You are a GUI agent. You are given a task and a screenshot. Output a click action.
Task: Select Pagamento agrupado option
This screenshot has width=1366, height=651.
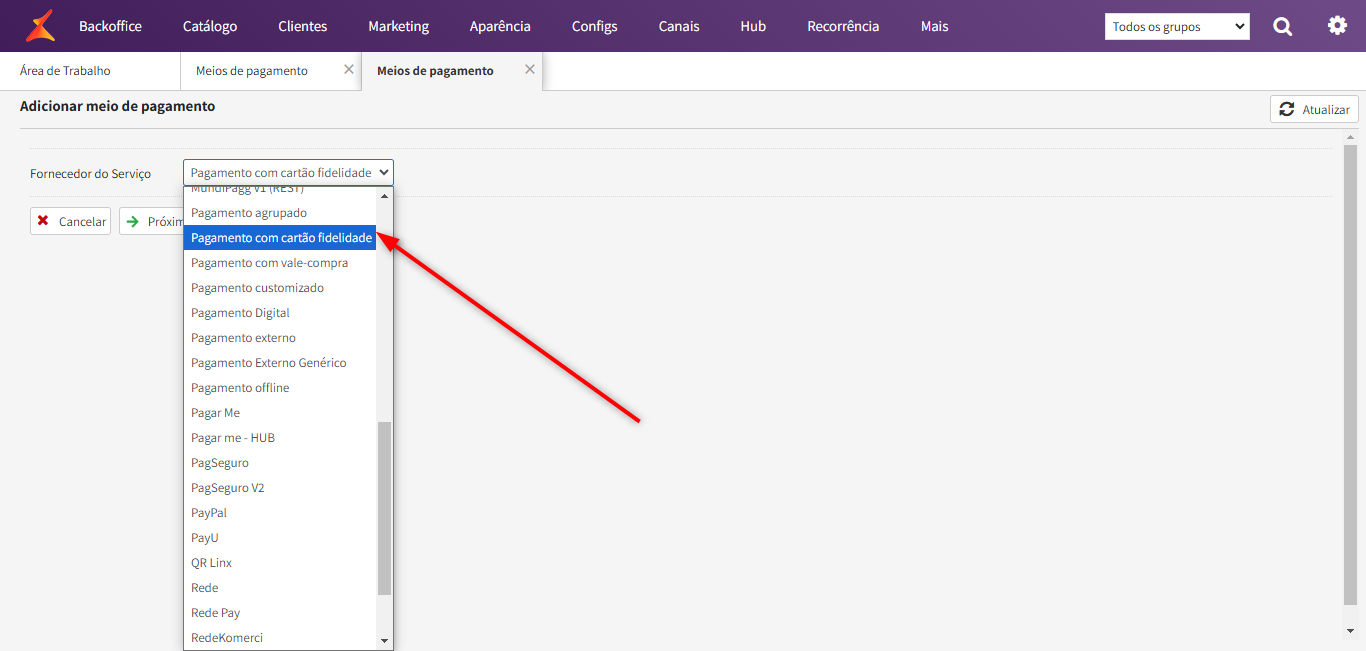pyautogui.click(x=280, y=213)
